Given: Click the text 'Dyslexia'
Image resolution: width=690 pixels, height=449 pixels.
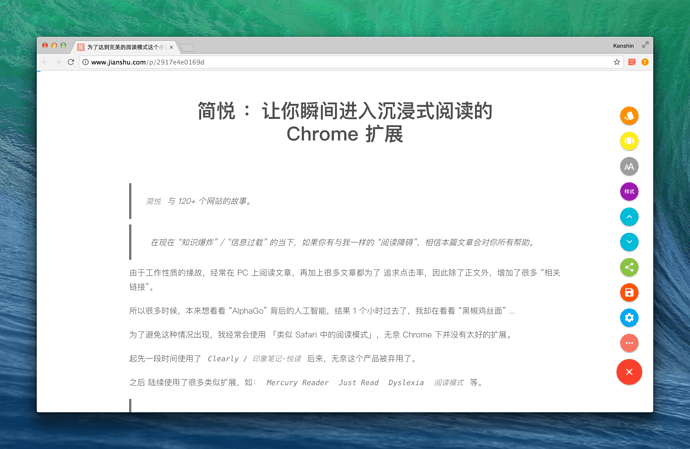Looking at the screenshot, I should 406,383.
